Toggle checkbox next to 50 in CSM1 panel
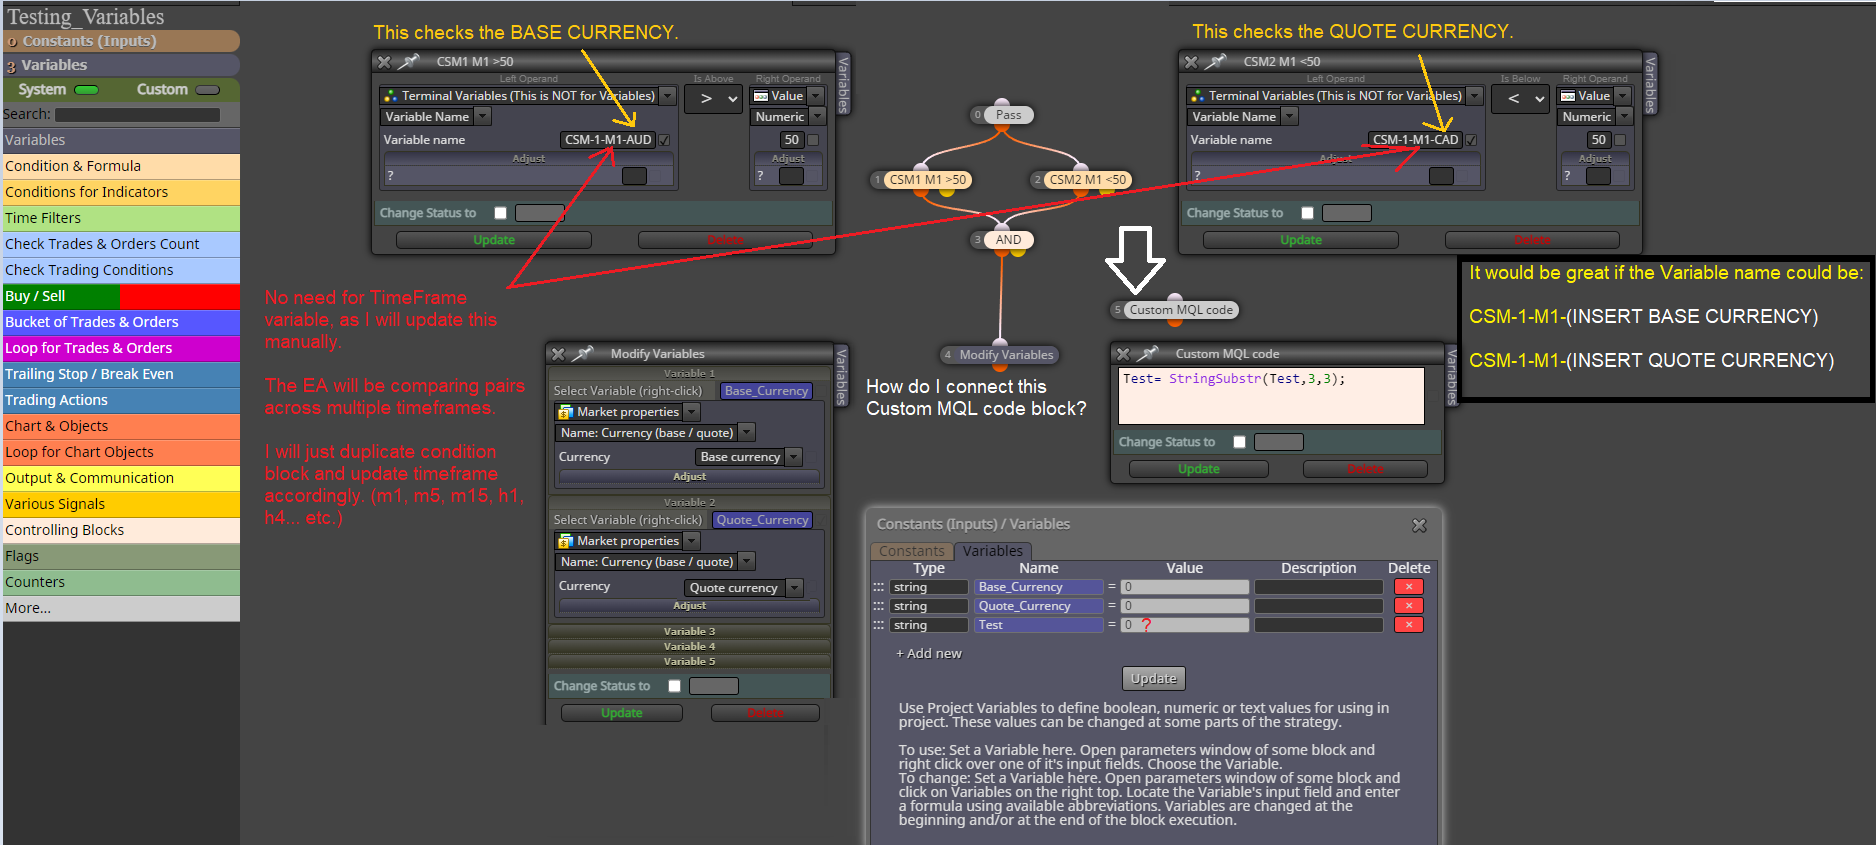The width and height of the screenshot is (1876, 845). (813, 140)
